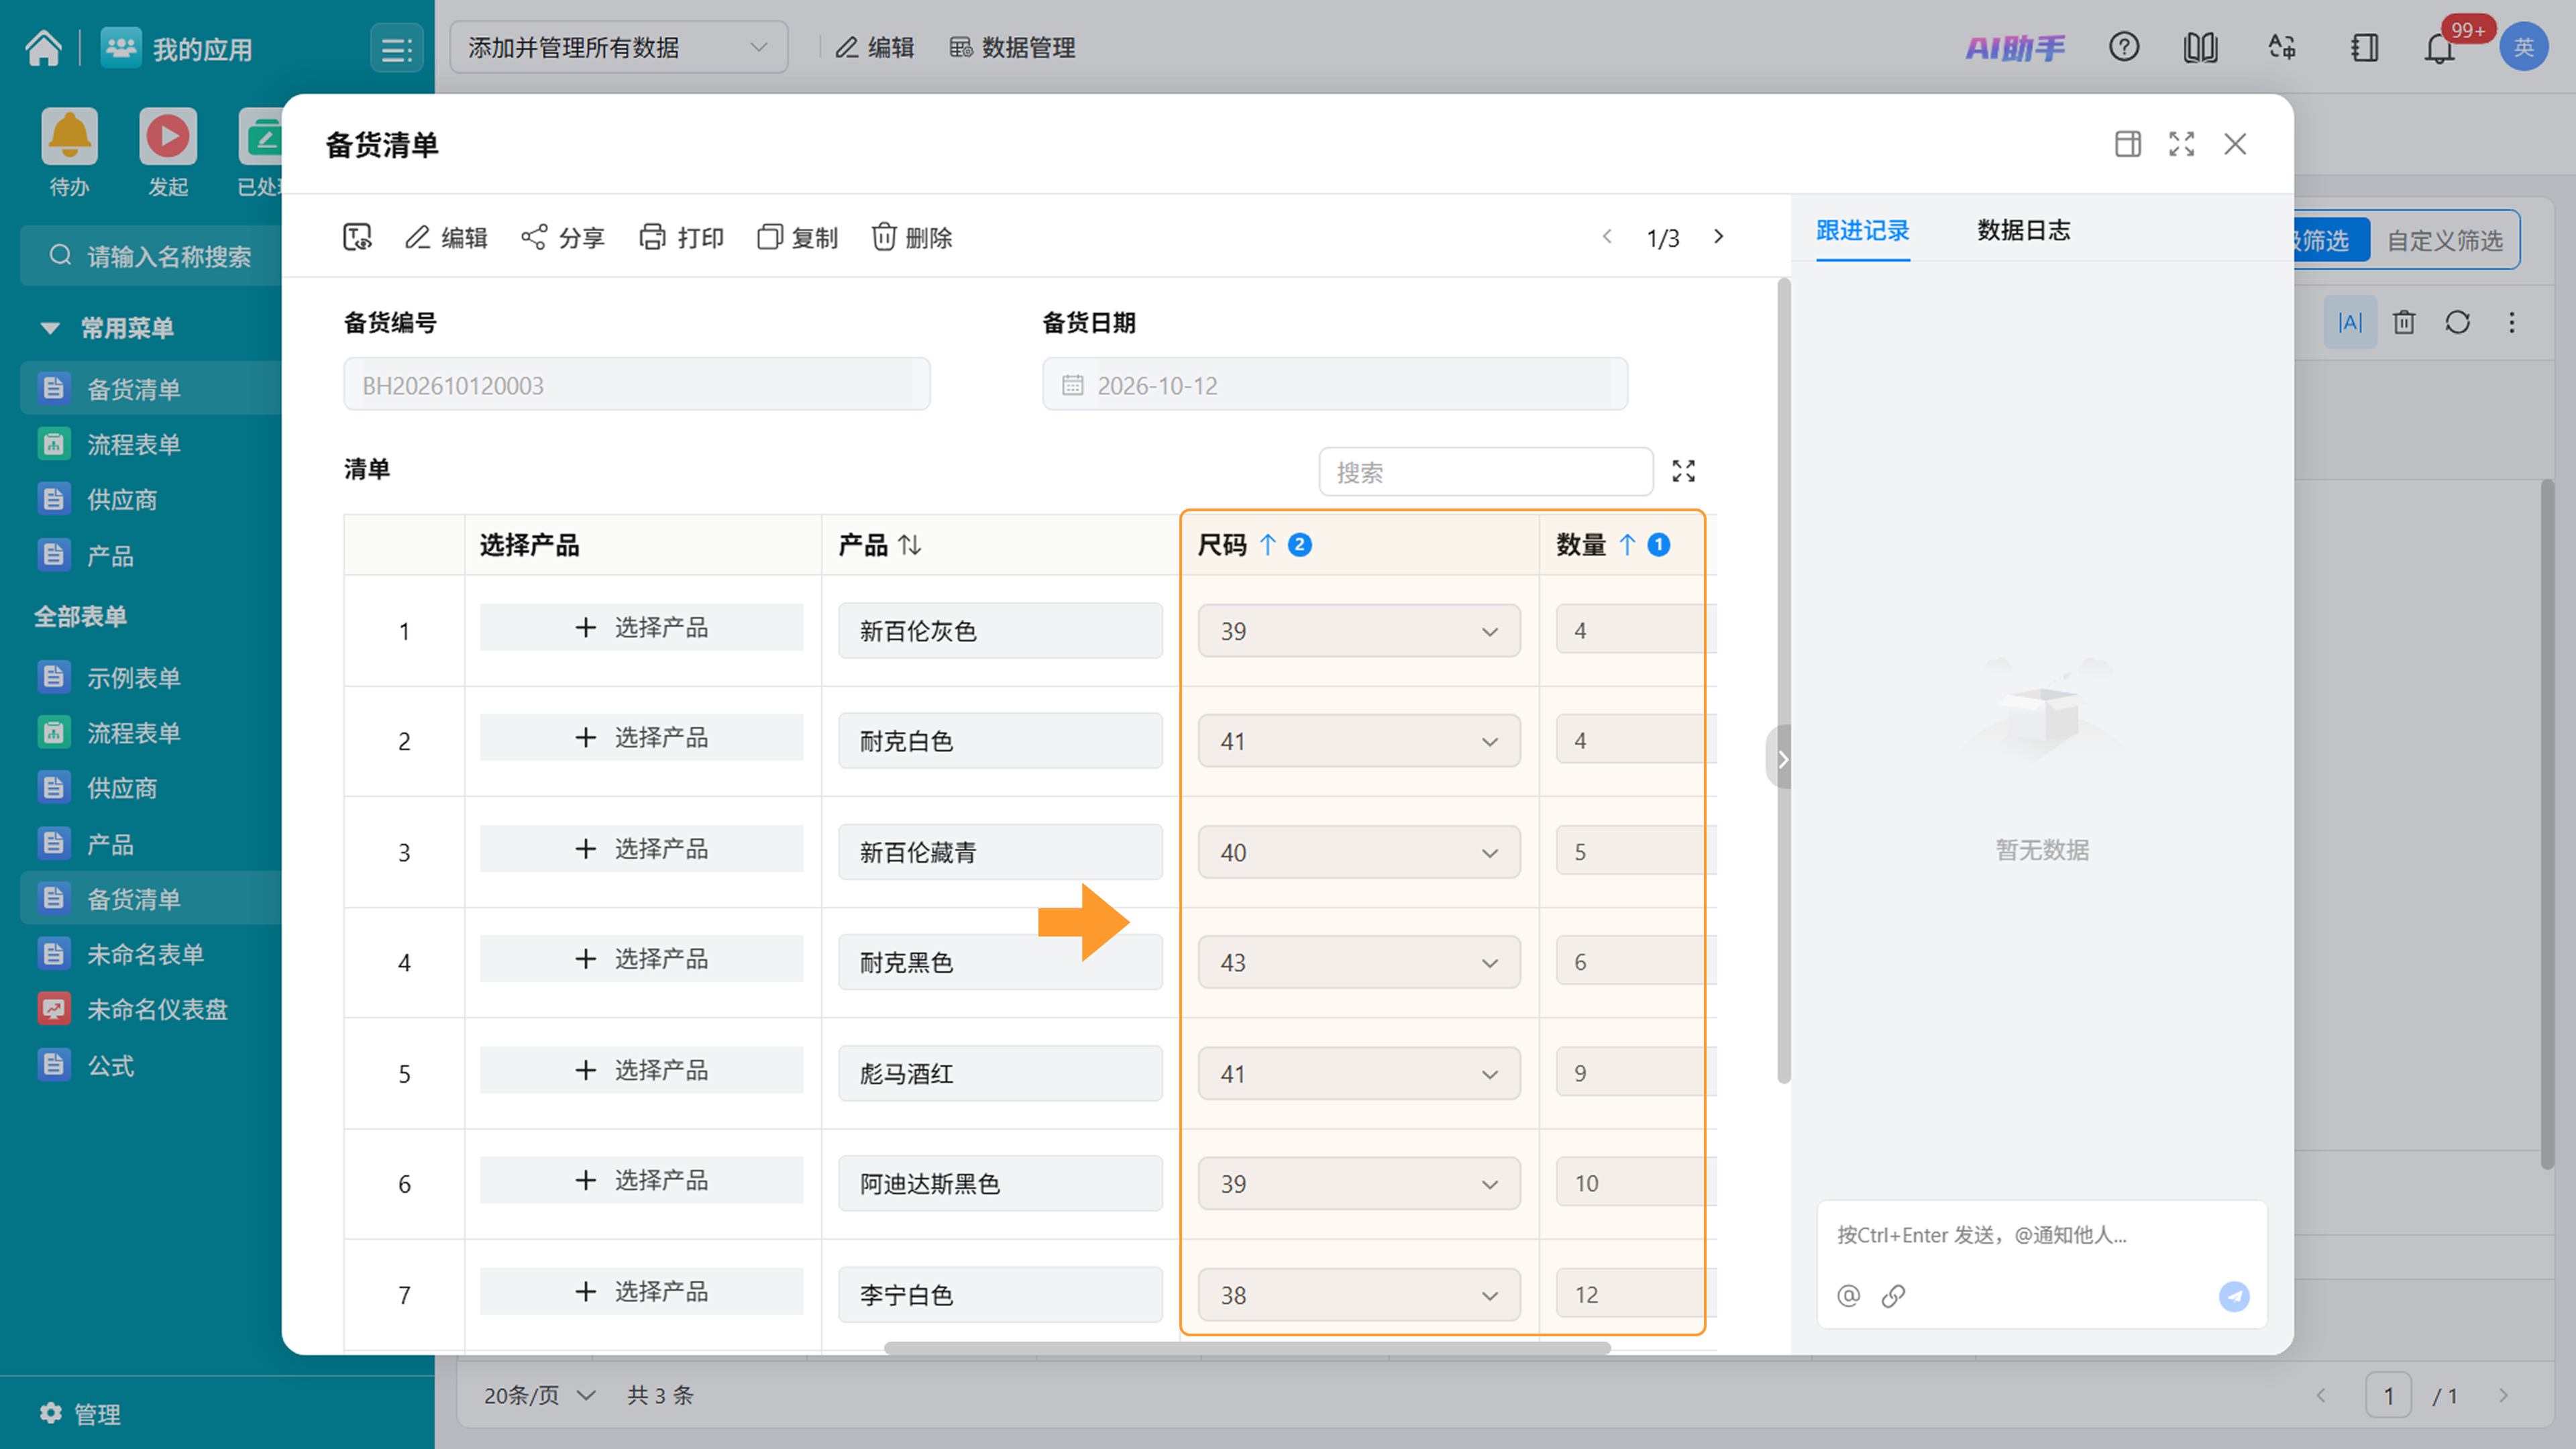Viewport: 2576px width, 1449px height.
Task: Open the documentation book icon
Action: coord(2200,47)
